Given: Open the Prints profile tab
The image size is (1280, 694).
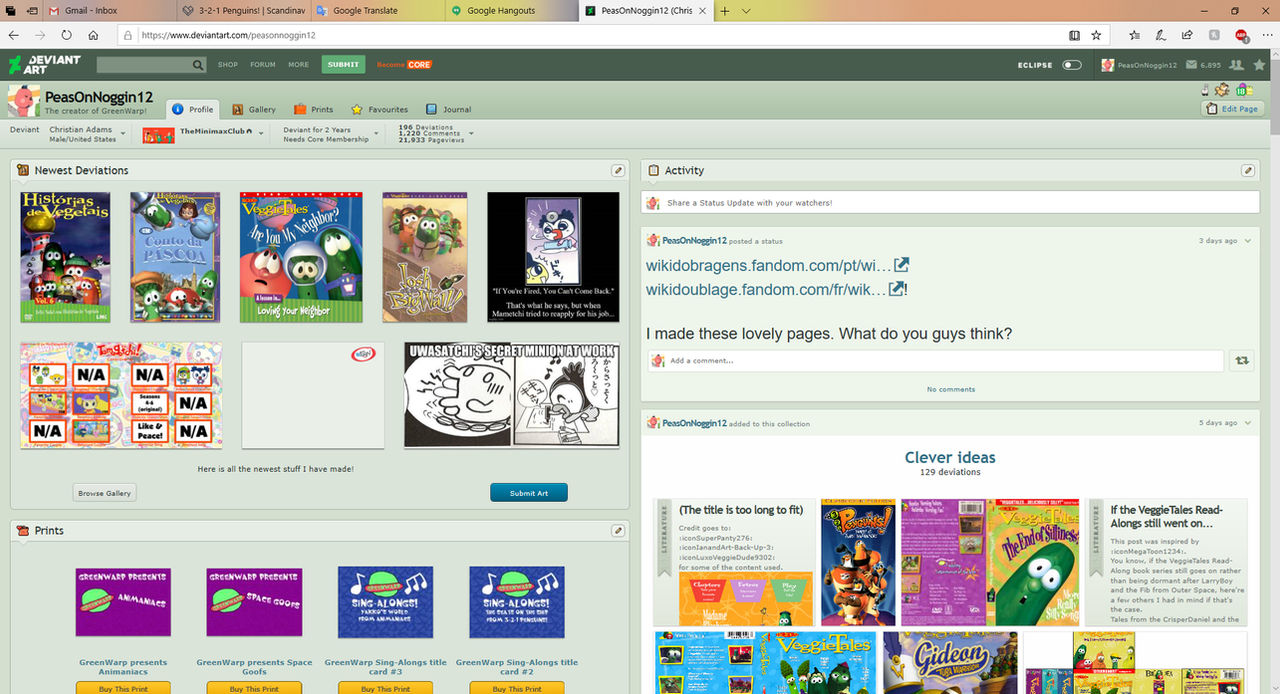Looking at the screenshot, I should click(314, 109).
